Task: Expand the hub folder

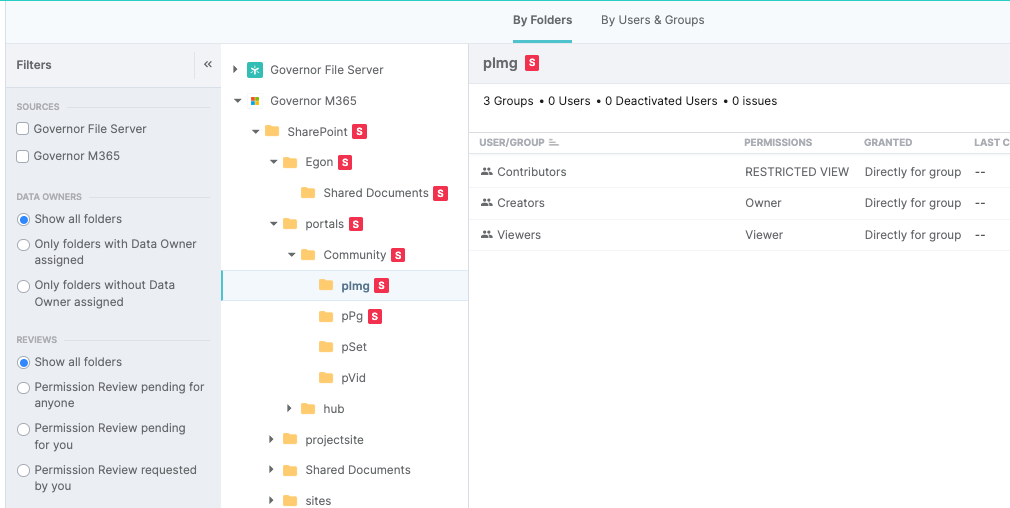Action: (290, 409)
